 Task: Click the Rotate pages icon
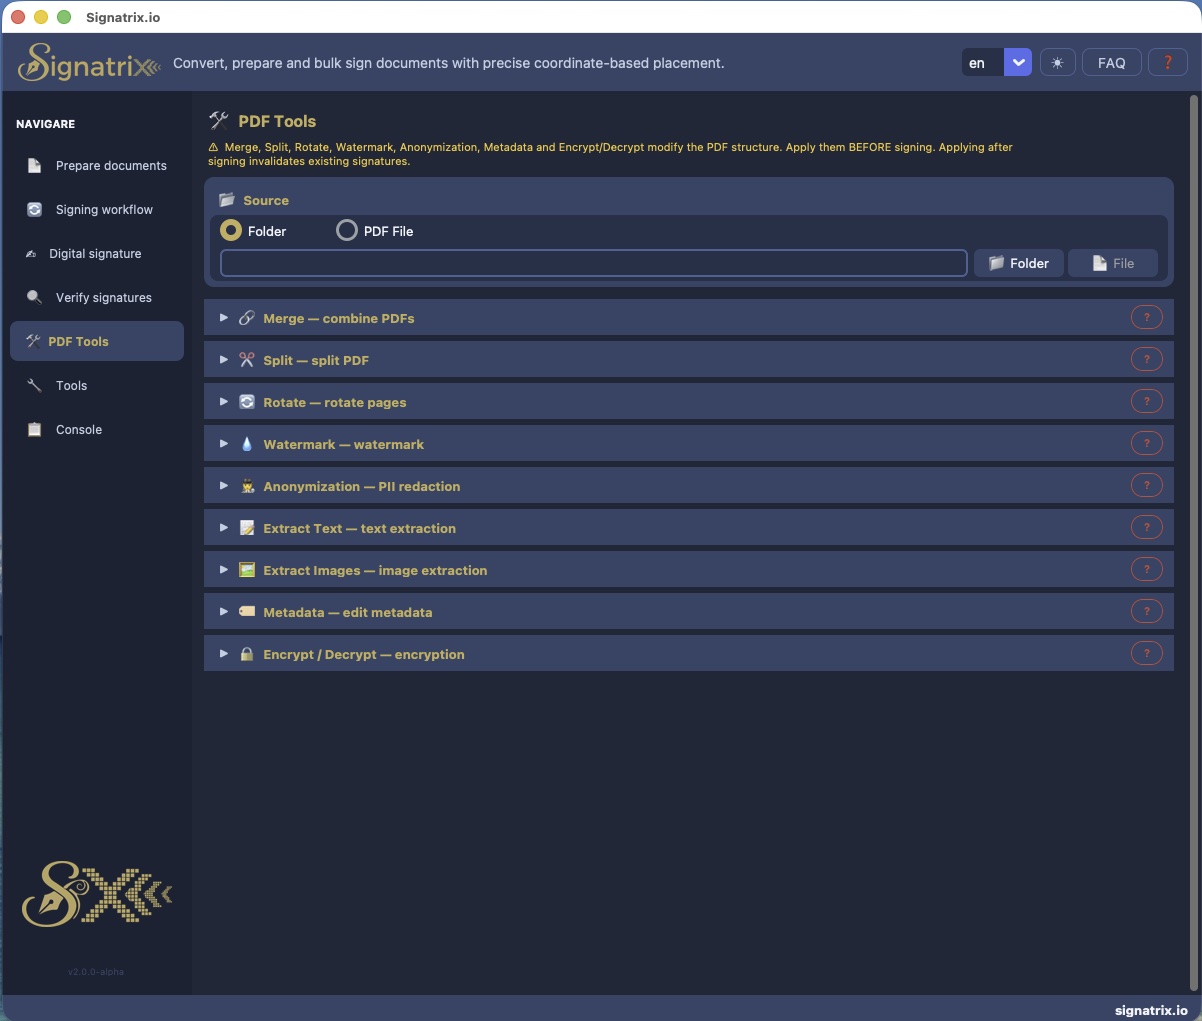click(x=247, y=401)
